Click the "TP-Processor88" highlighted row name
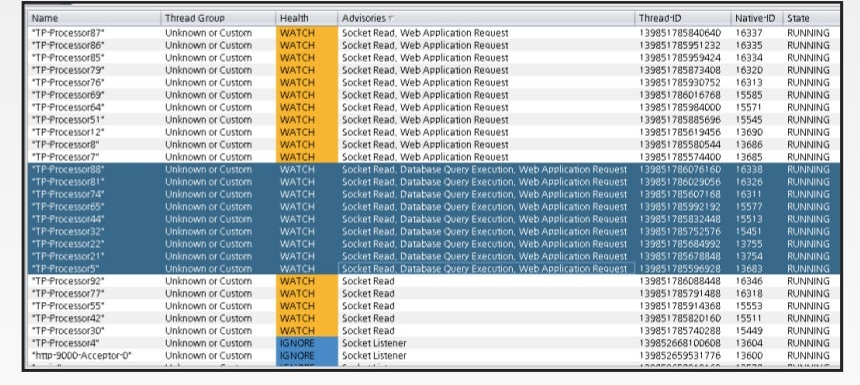 point(68,169)
